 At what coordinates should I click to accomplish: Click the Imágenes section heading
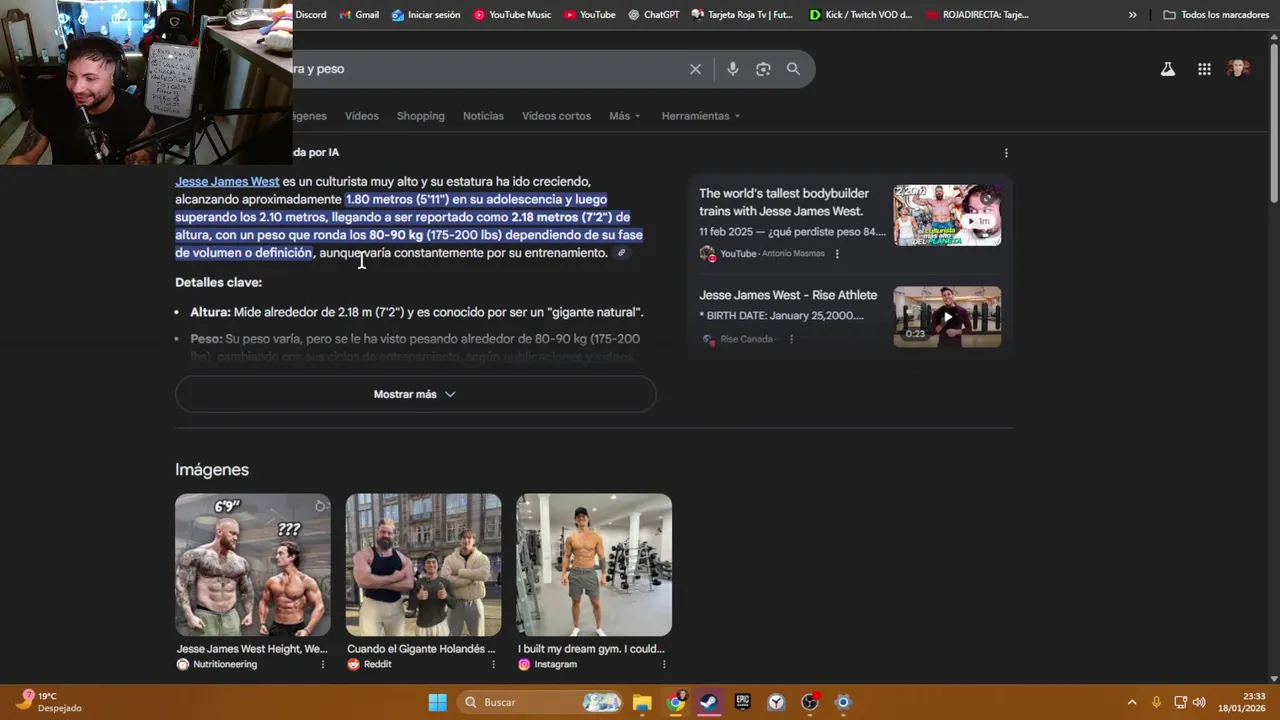(212, 470)
